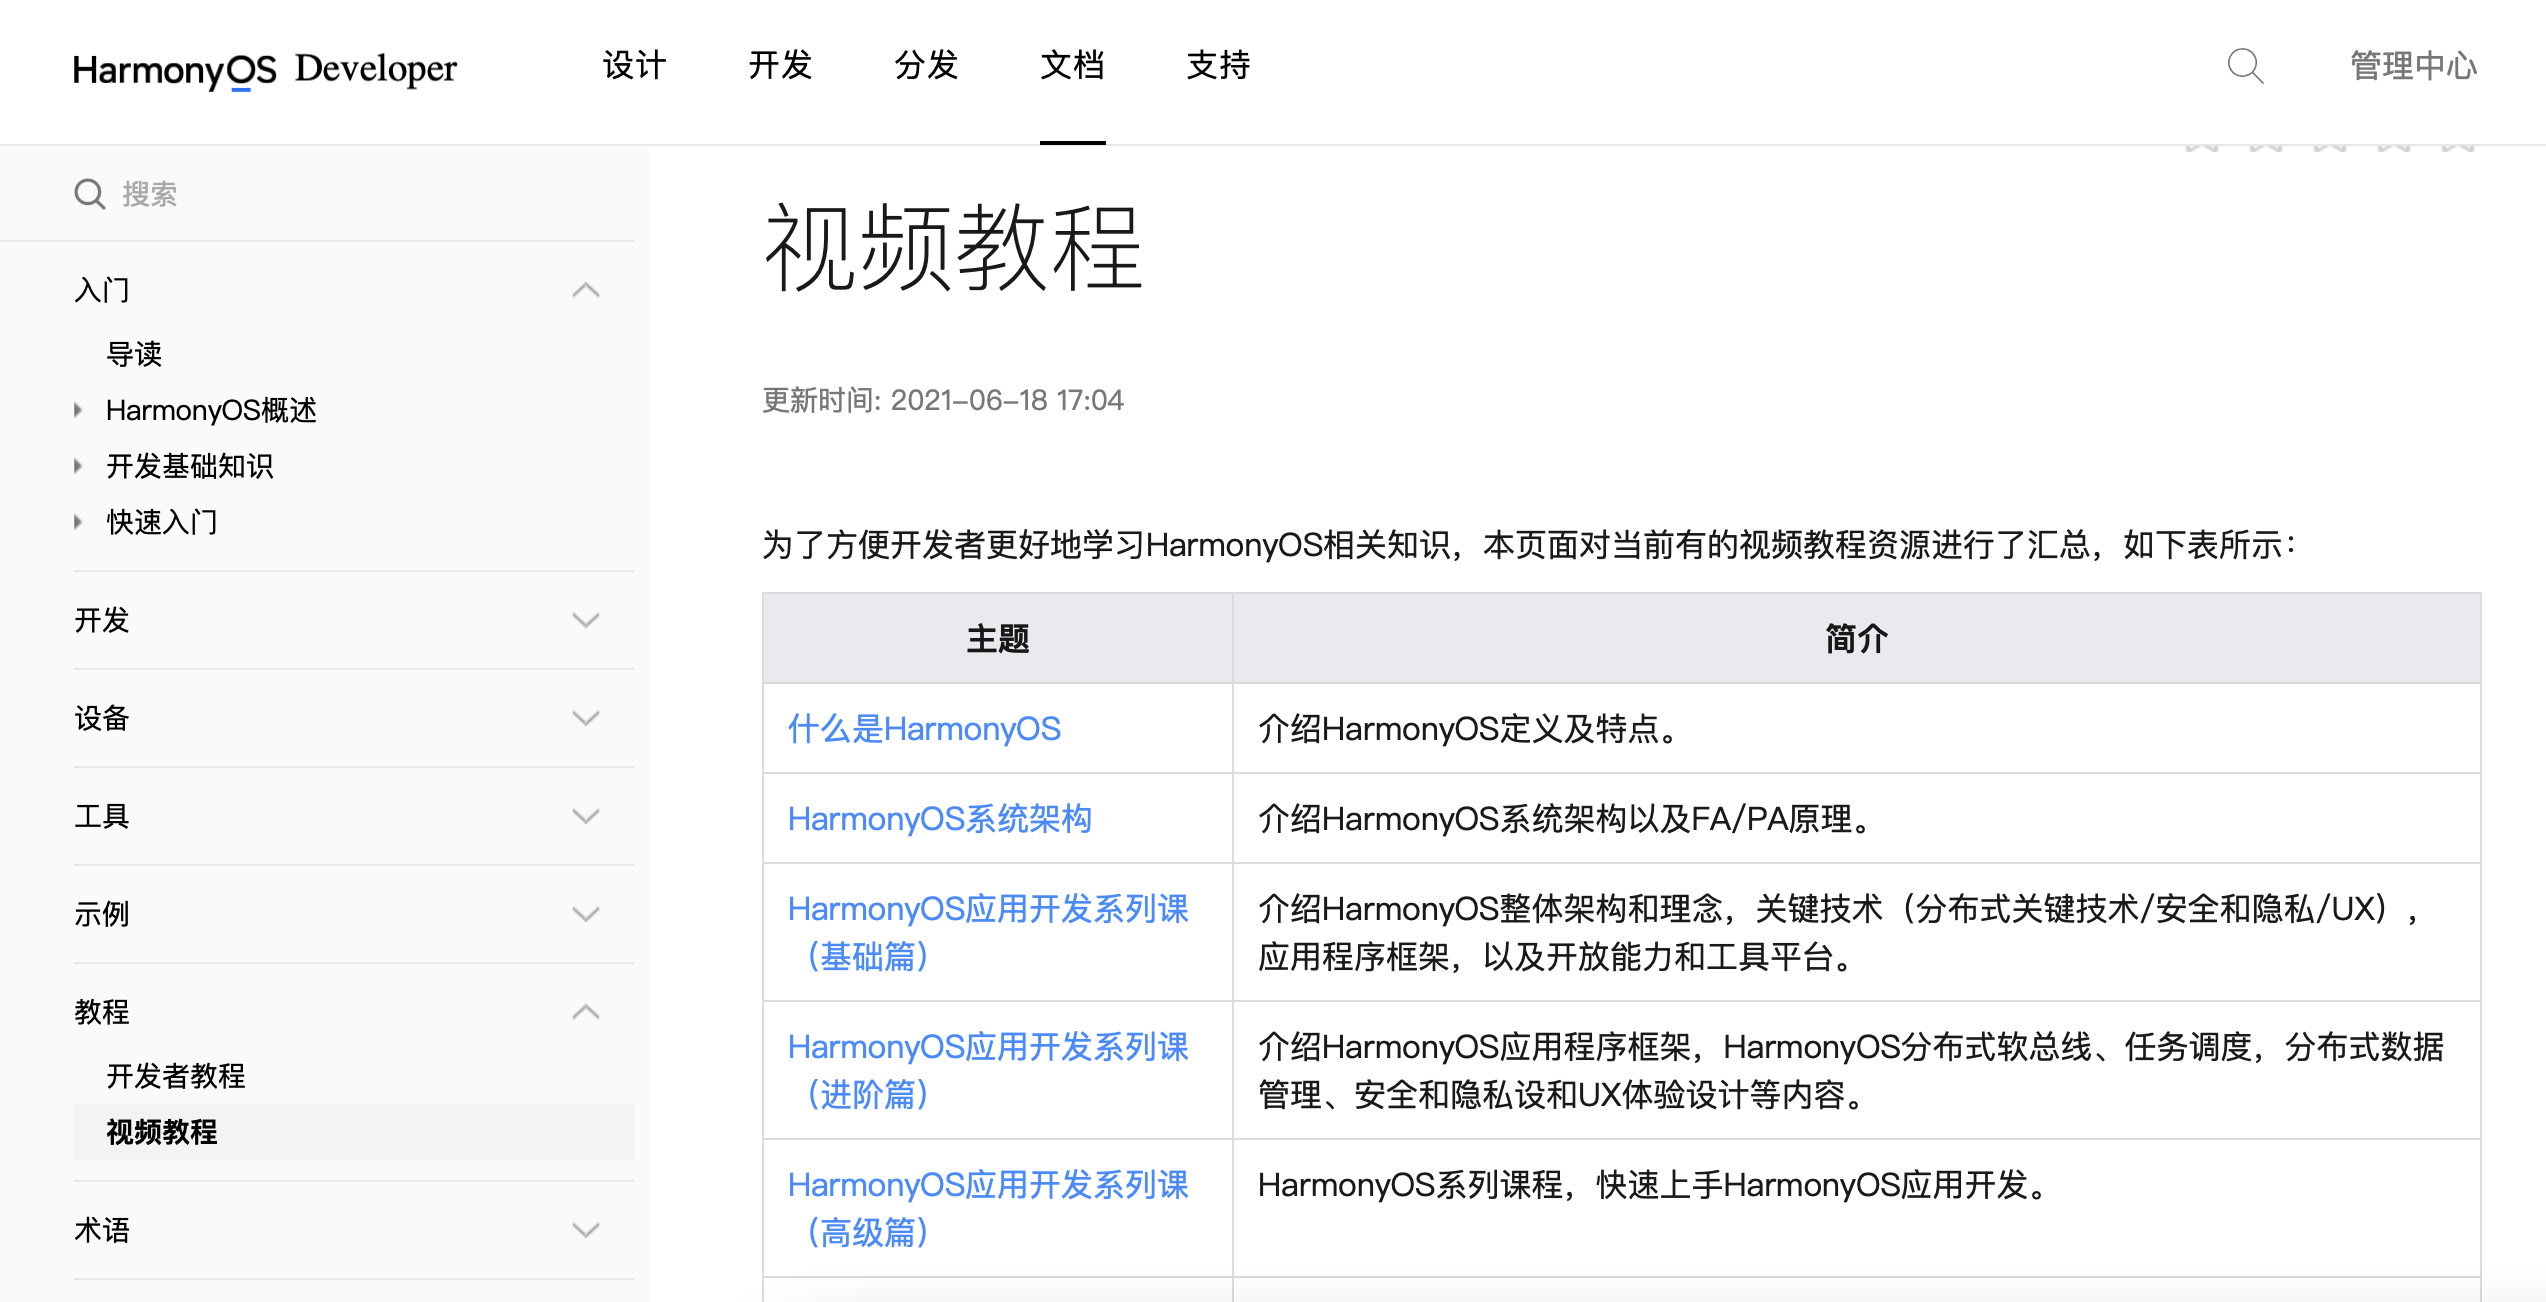Screen dimensions: 2546x1302
Task: Open the 导读 sidebar item
Action: (134, 354)
